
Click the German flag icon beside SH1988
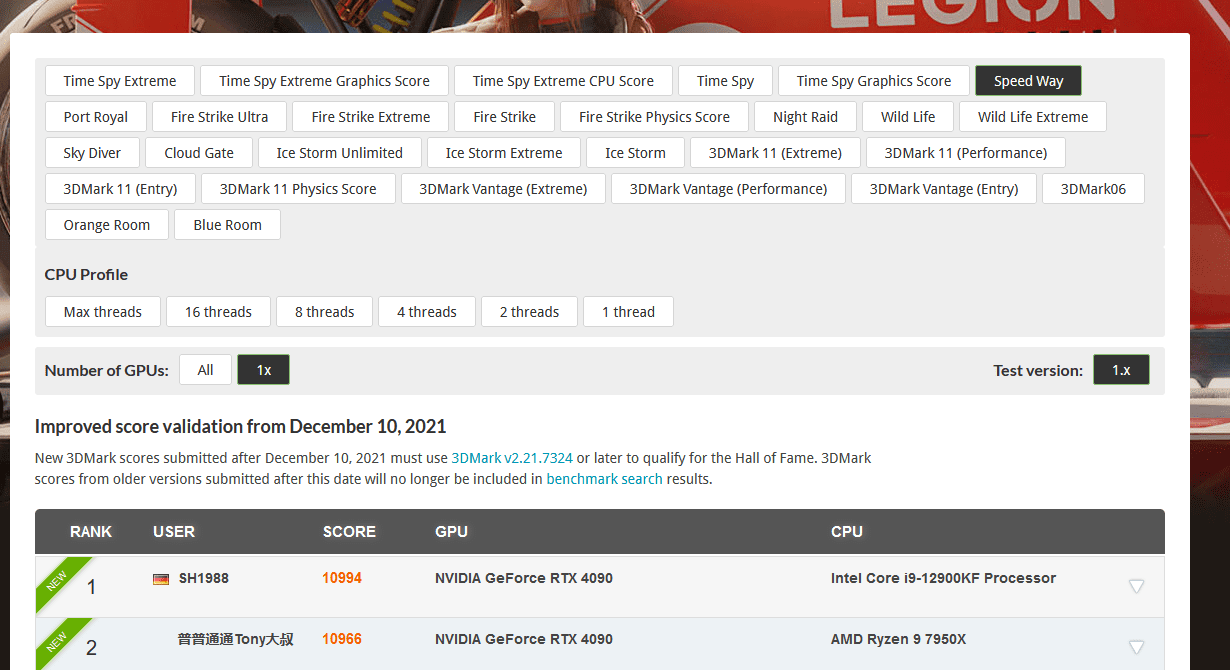161,579
